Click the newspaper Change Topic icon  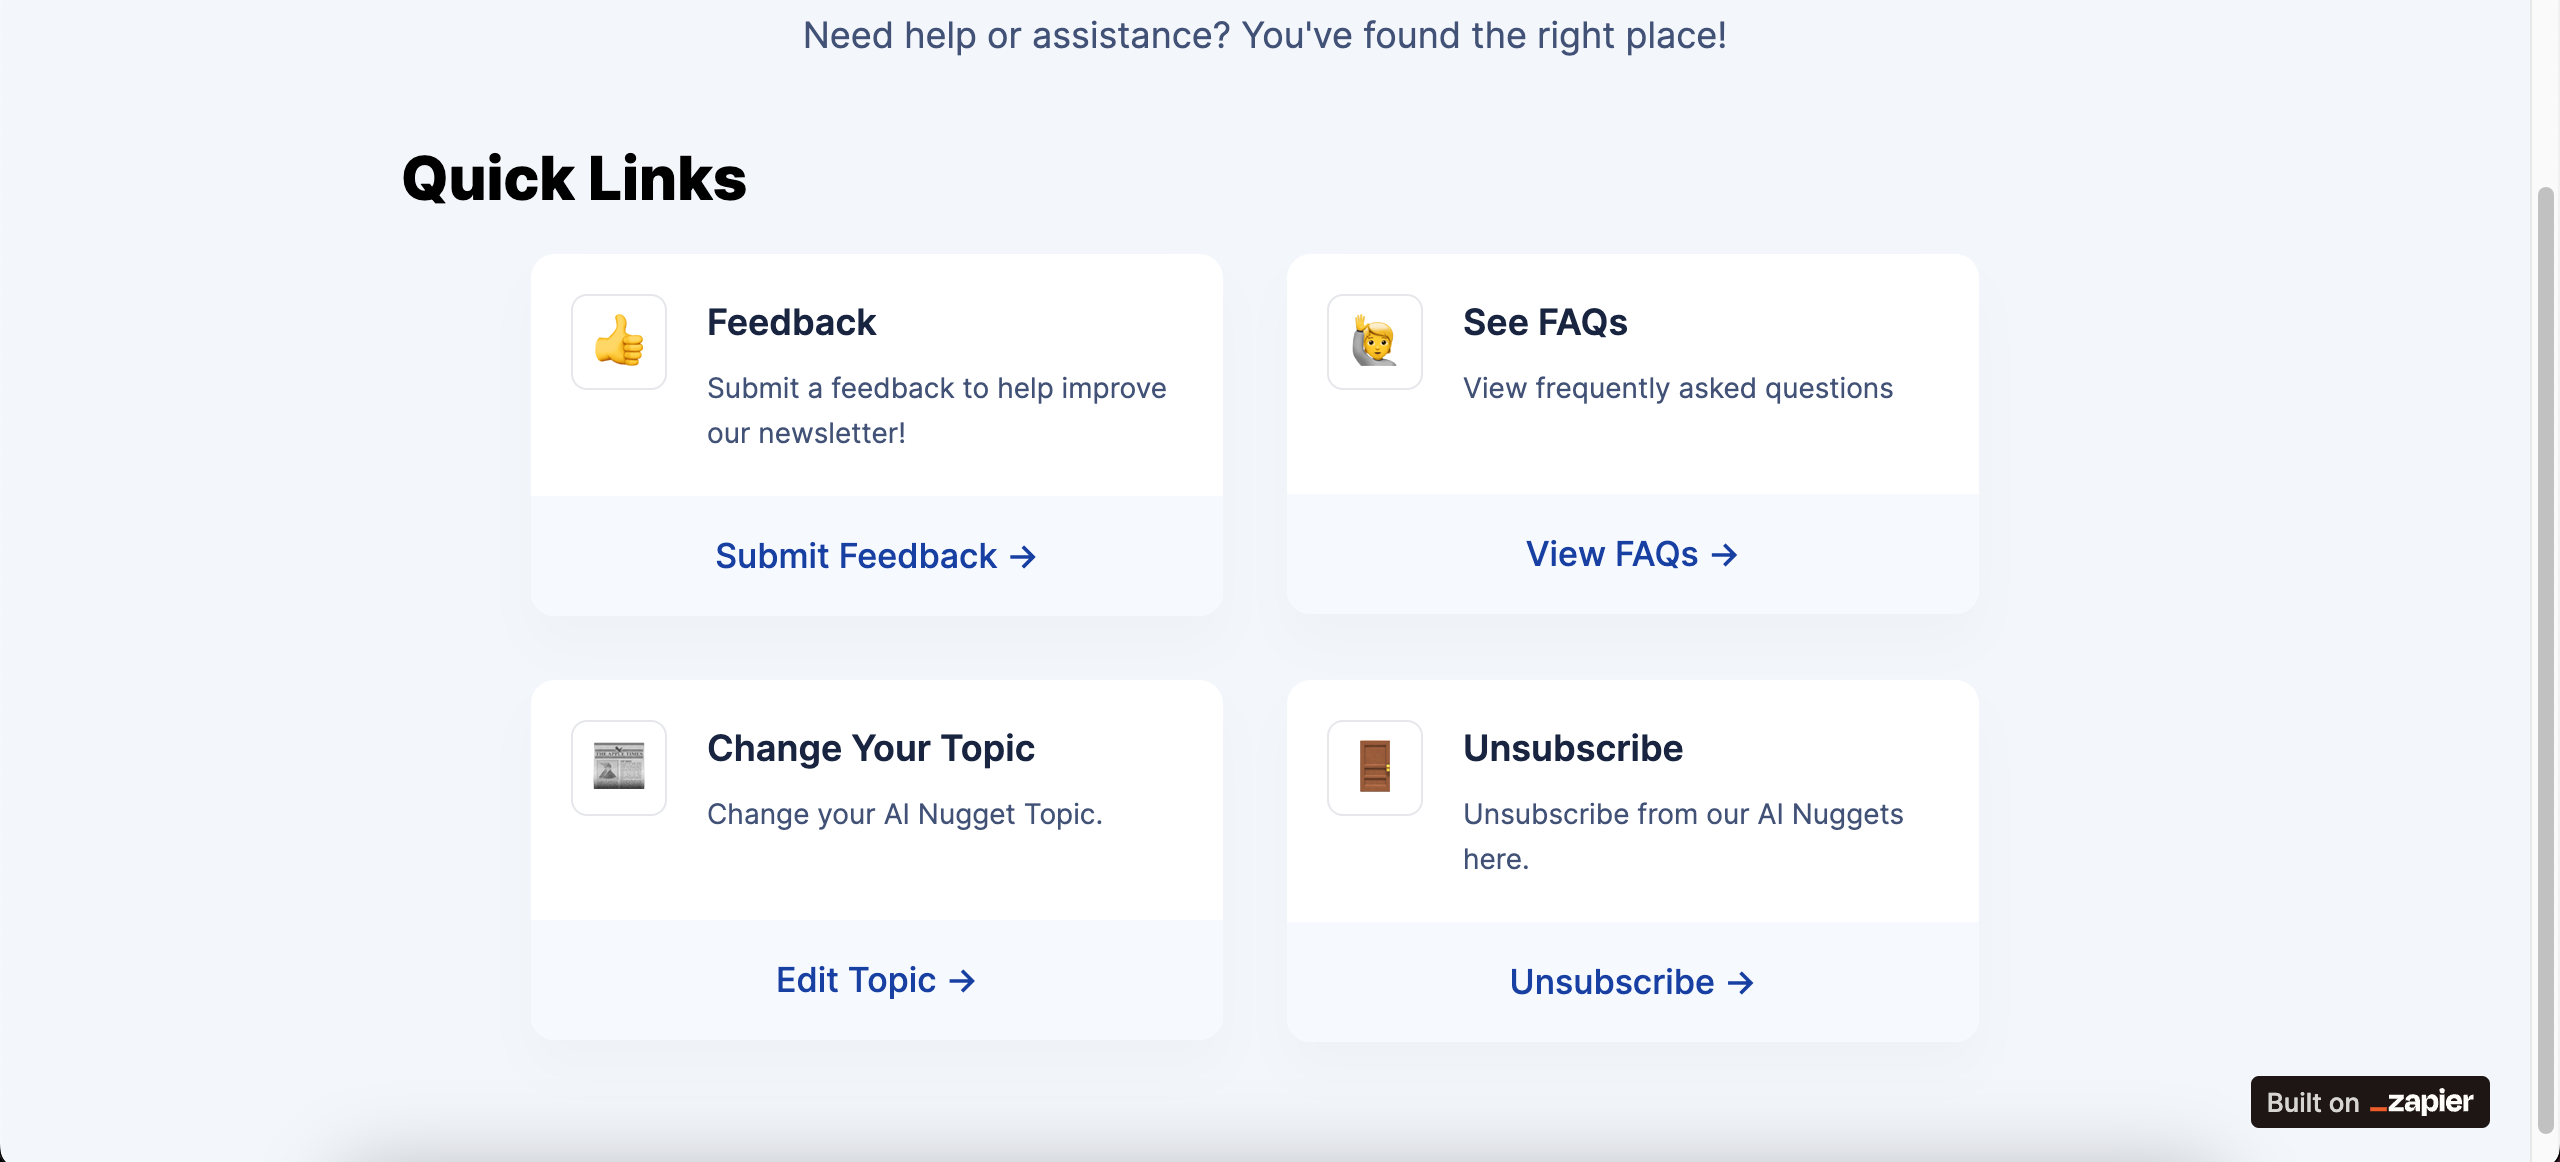point(619,768)
